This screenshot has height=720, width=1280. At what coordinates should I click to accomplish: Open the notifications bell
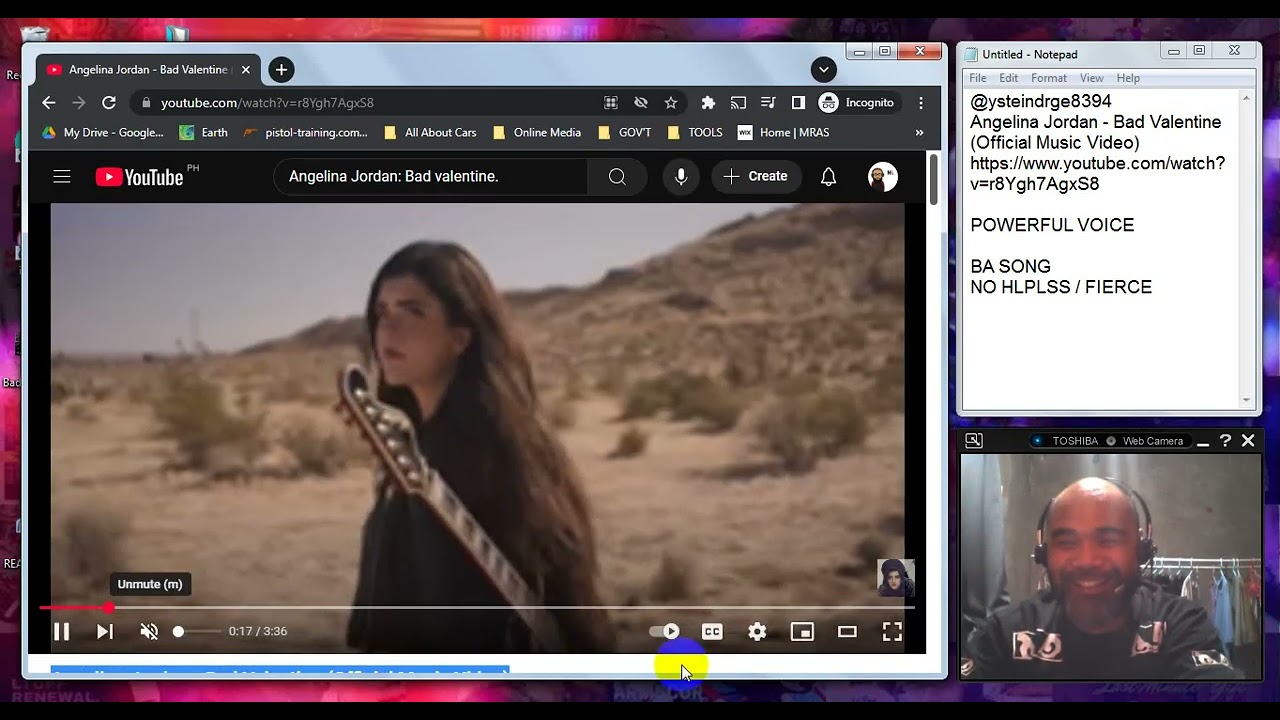pos(828,176)
